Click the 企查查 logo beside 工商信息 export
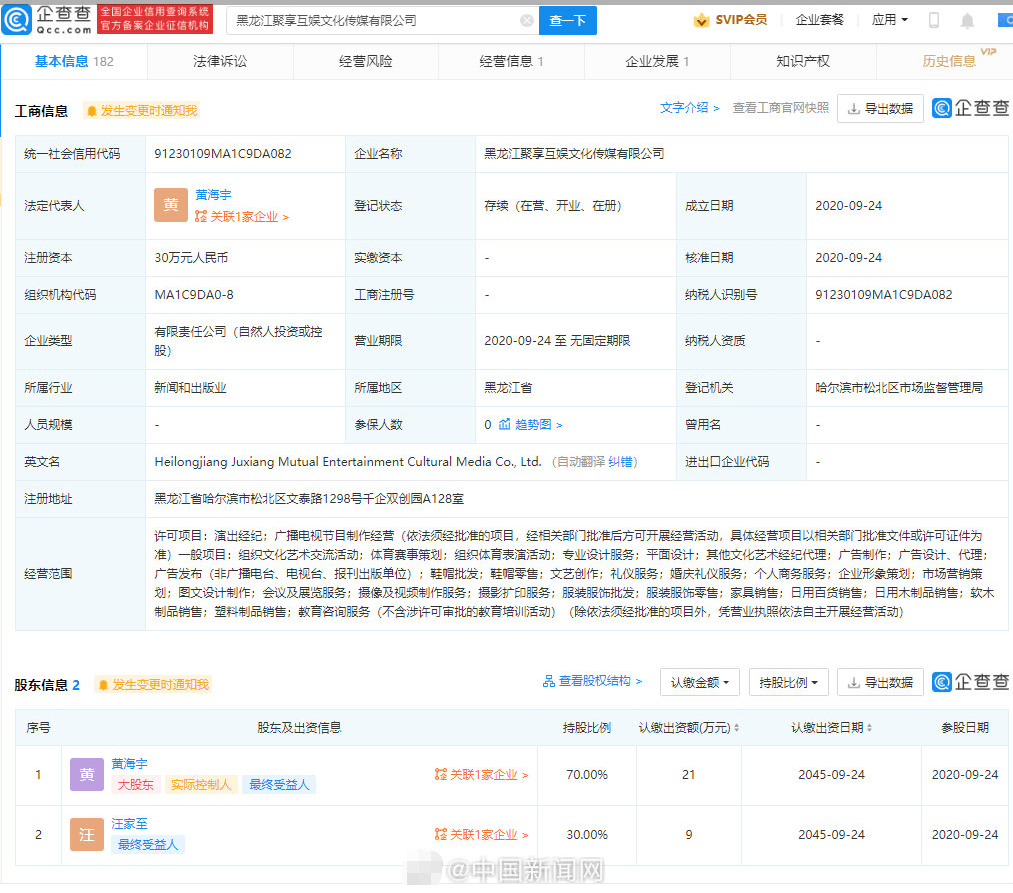Screen dimensions: 1013x893 970,108
